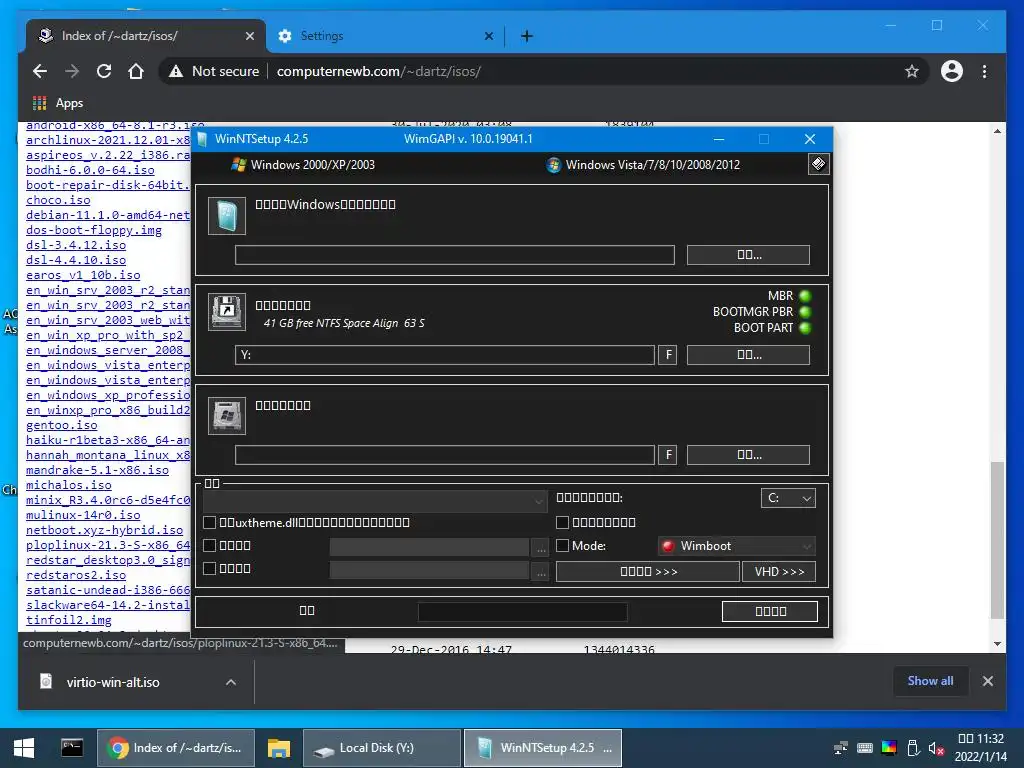The width and height of the screenshot is (1024, 768).
Task: Click the BOOTMGR PBR green status light
Action: click(x=805, y=312)
